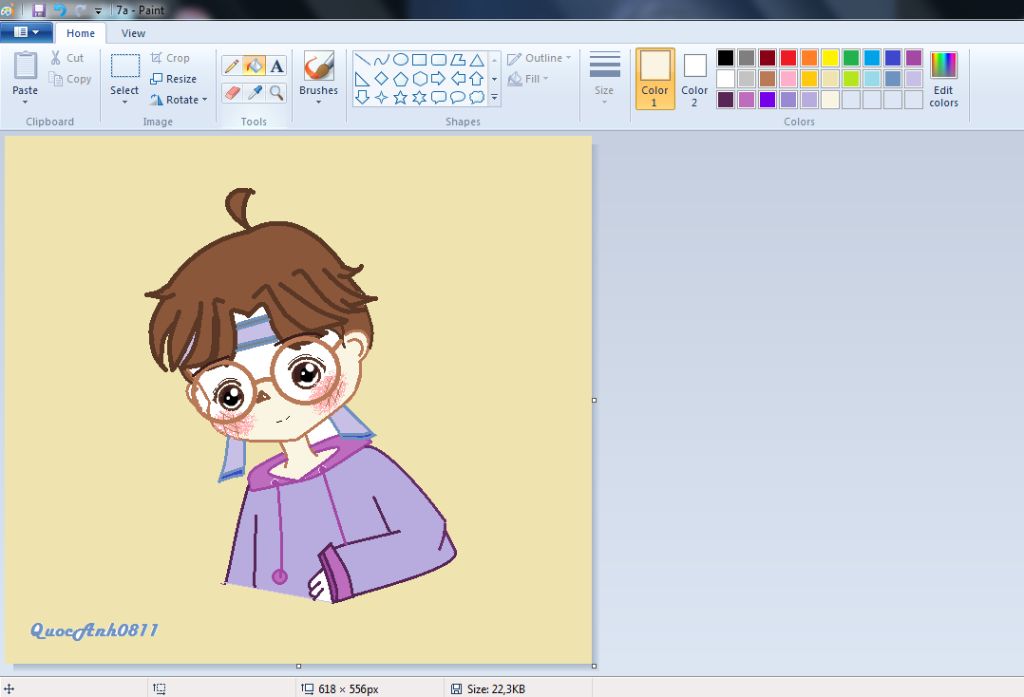Click the Undo arrow in the title bar
Viewport: 1024px width, 697px height.
coord(59,10)
